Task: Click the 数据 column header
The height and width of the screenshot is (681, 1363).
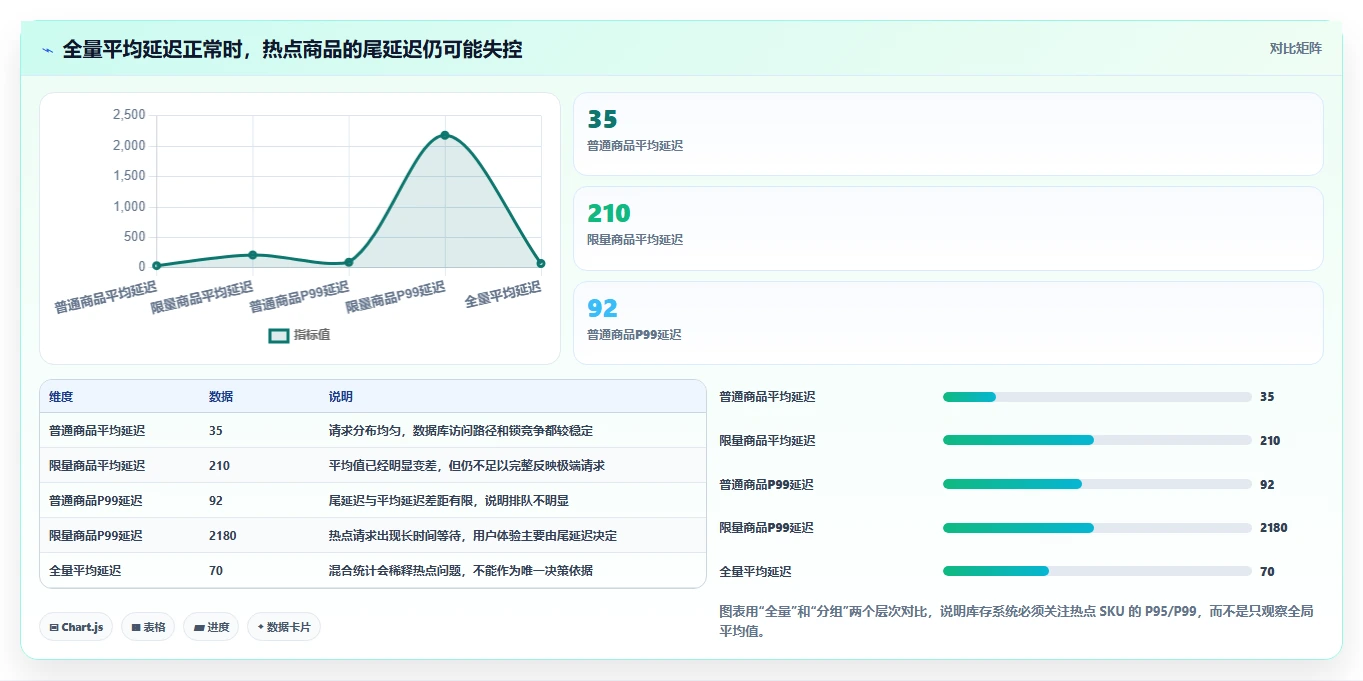Action: (x=221, y=397)
